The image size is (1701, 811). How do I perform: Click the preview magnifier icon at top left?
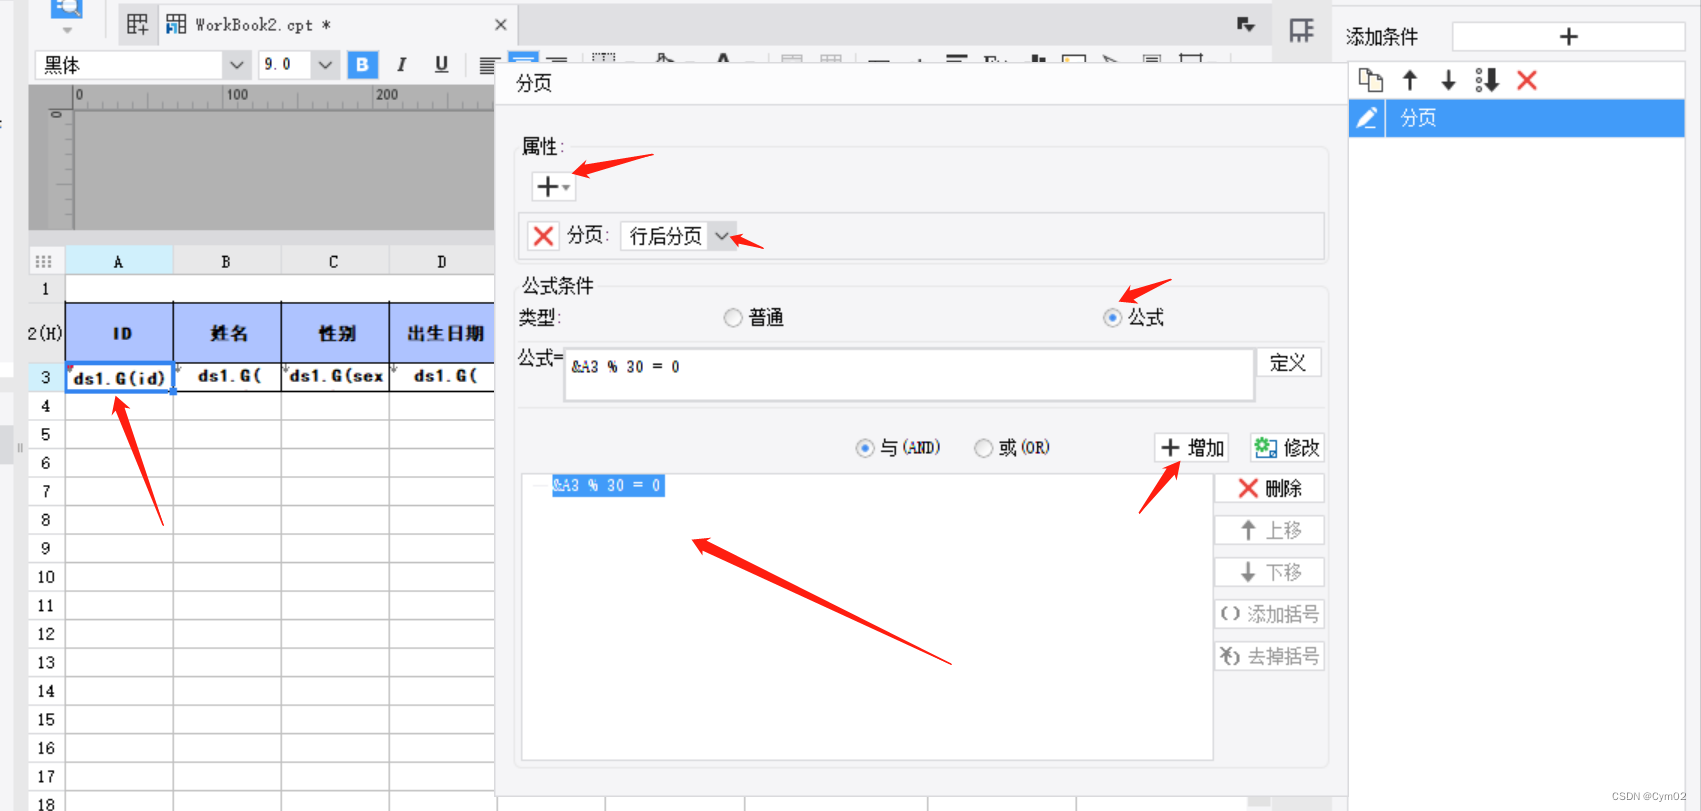click(x=66, y=8)
